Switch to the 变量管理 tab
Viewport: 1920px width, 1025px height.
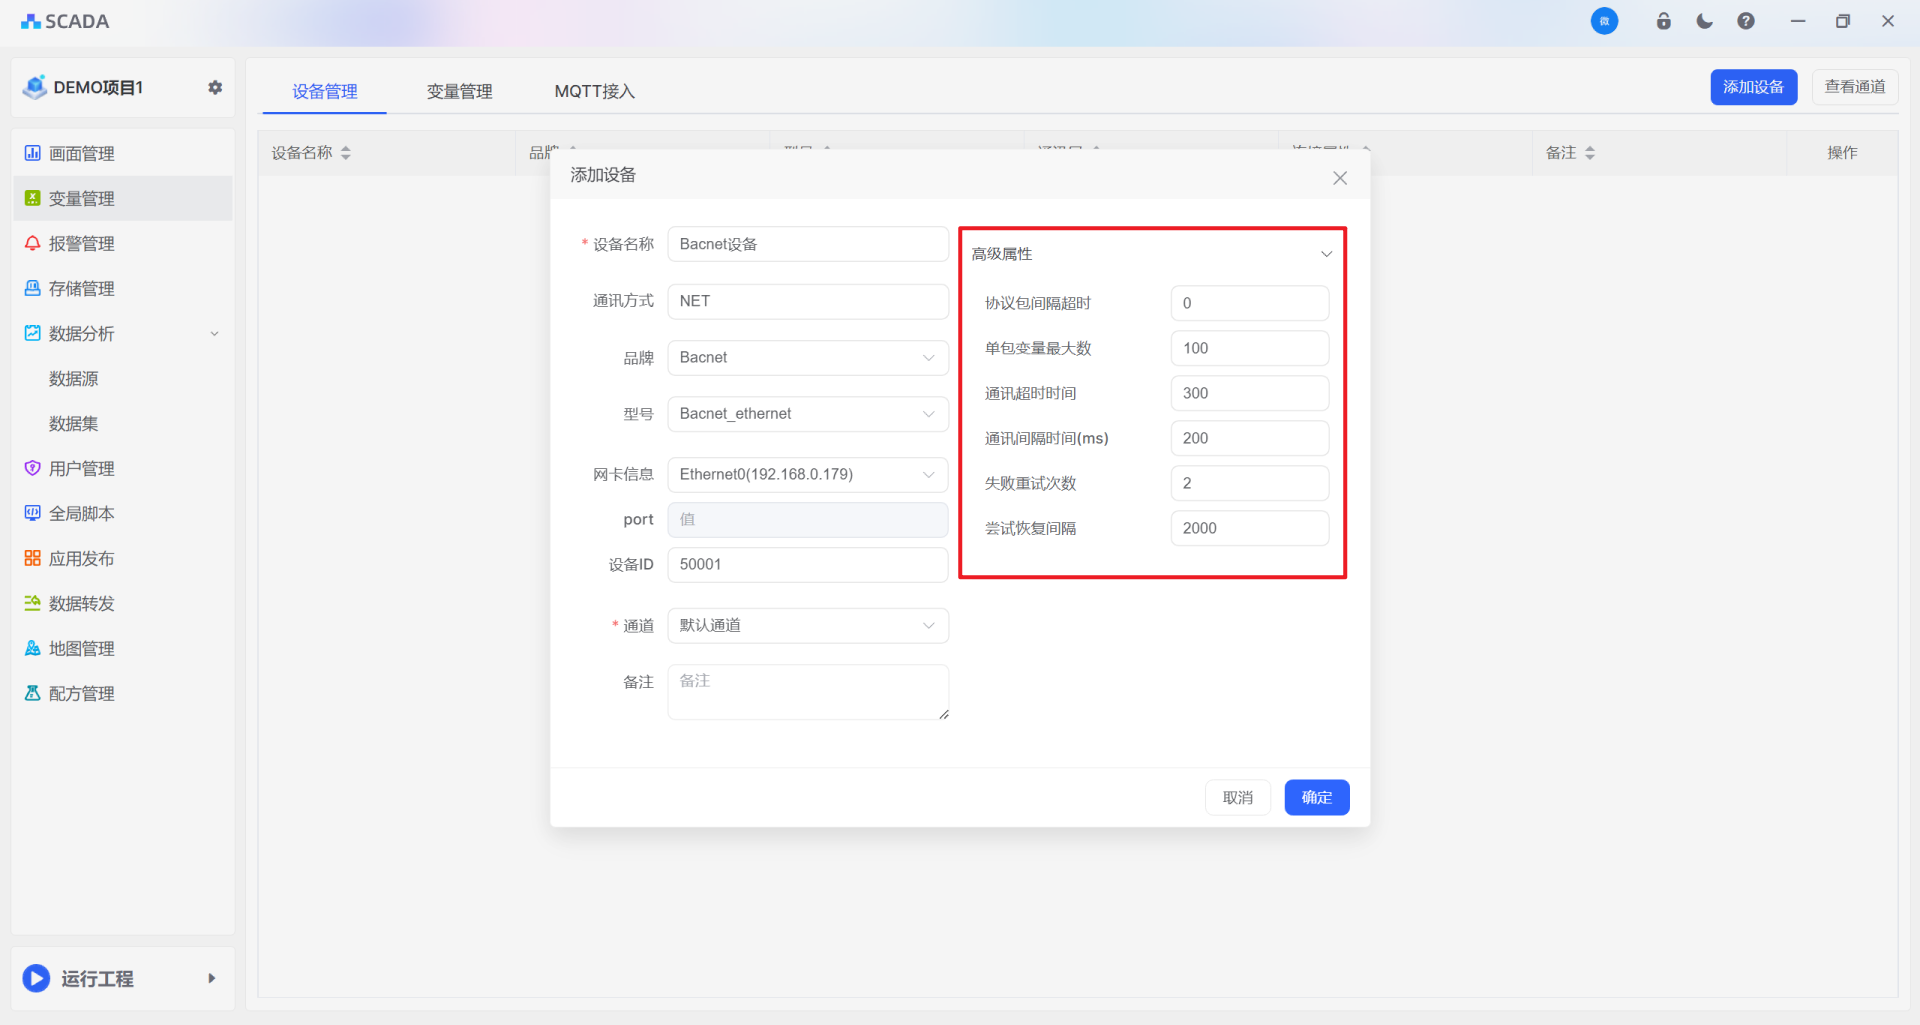[x=459, y=92]
